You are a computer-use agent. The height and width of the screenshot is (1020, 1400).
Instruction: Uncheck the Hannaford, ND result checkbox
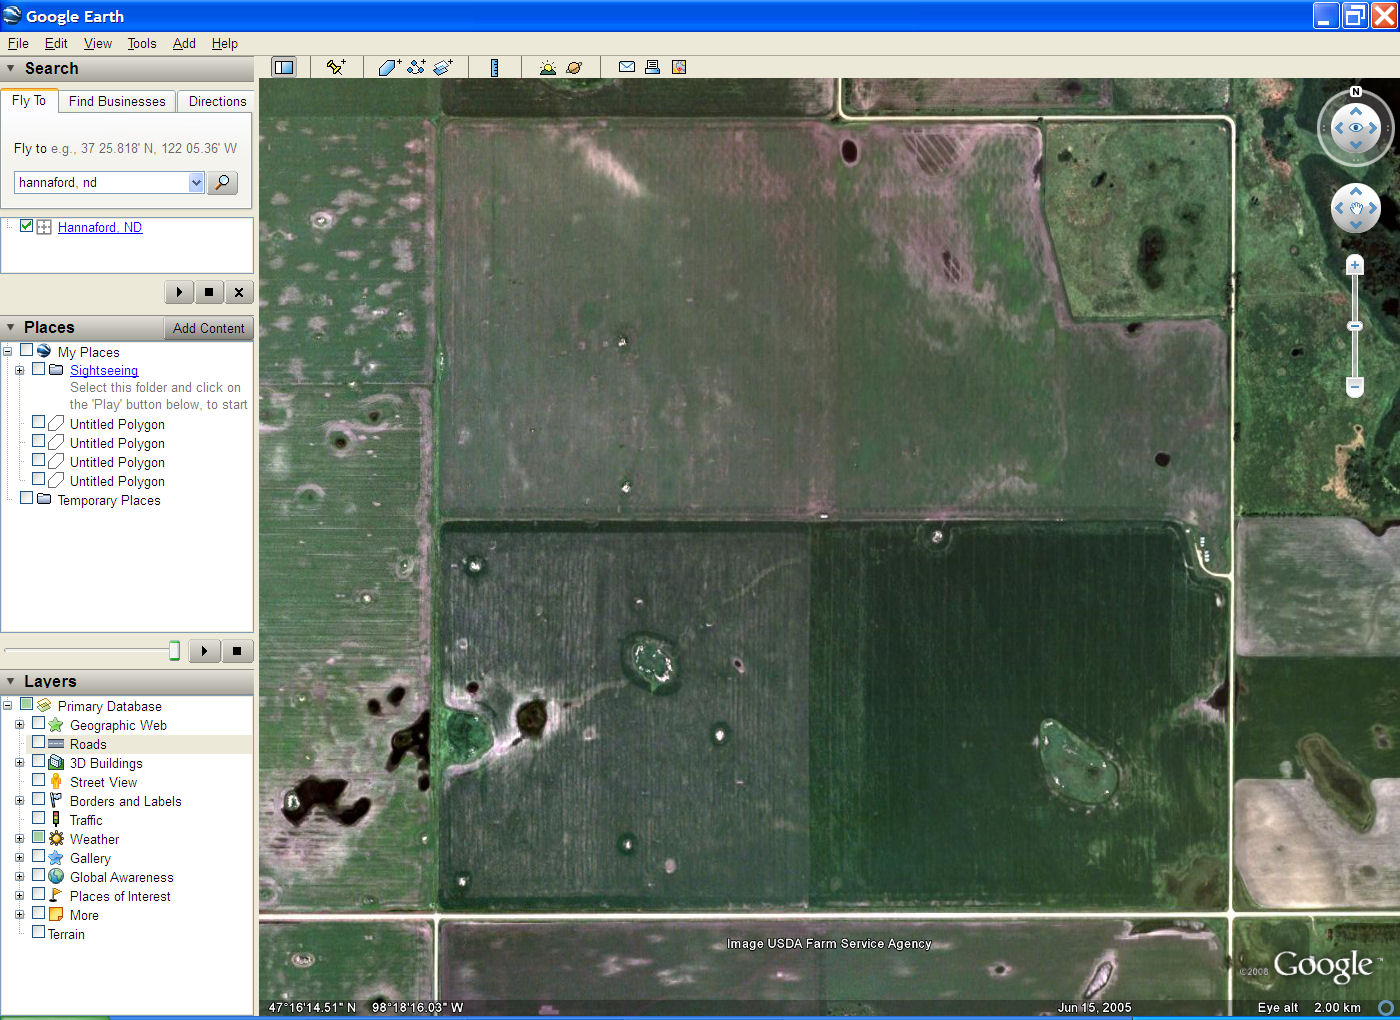tap(27, 226)
